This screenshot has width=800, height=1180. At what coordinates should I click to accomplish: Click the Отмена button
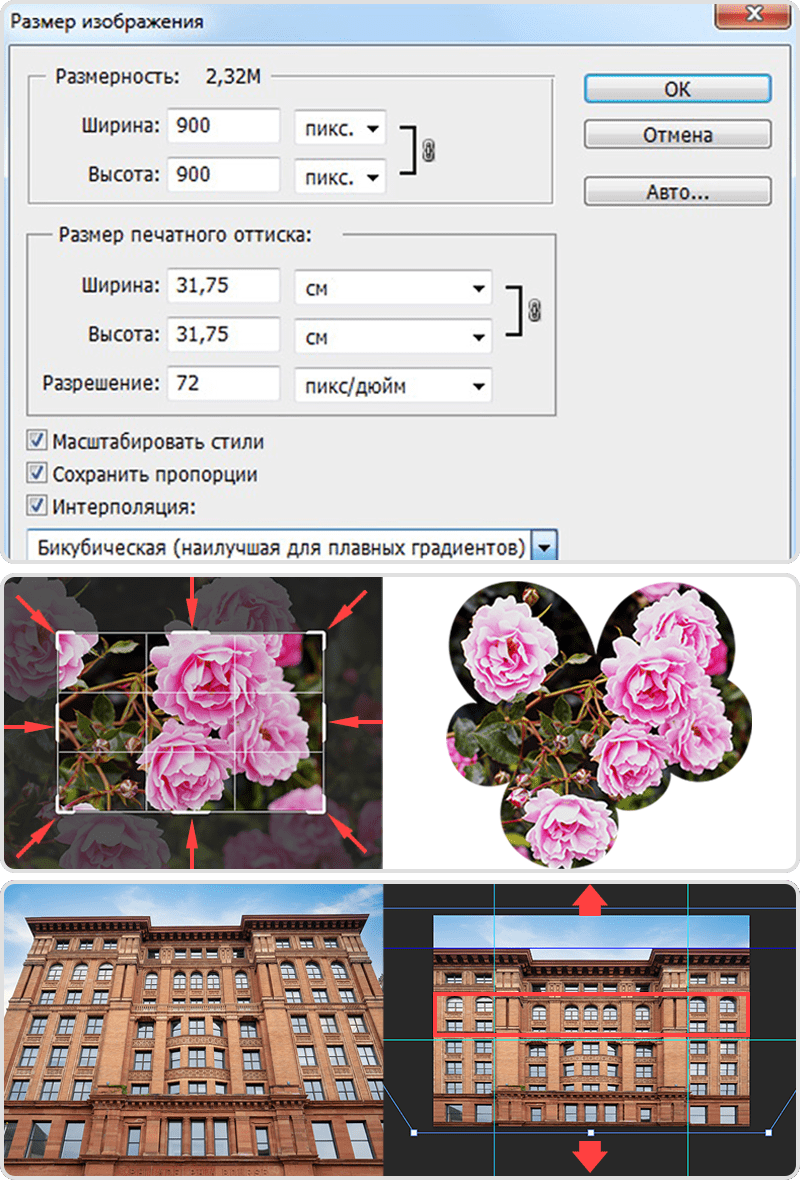pyautogui.click(x=677, y=134)
